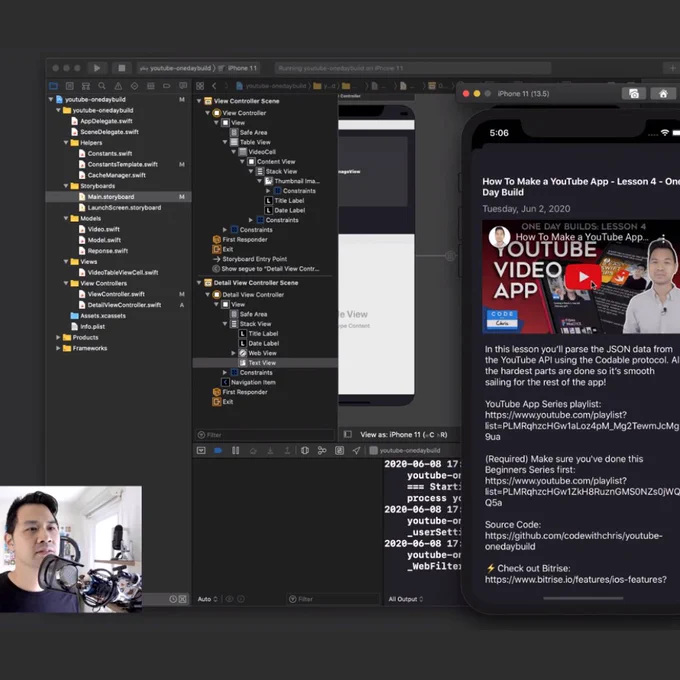Click the document outline Filter field
The image size is (680, 680).
(265, 435)
